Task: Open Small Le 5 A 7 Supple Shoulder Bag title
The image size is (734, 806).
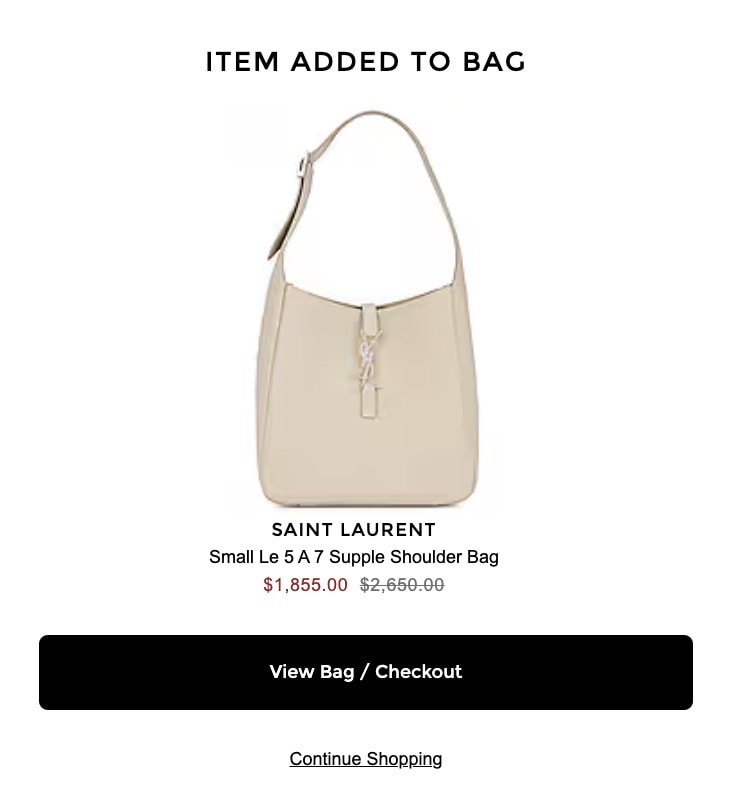Action: [x=354, y=557]
